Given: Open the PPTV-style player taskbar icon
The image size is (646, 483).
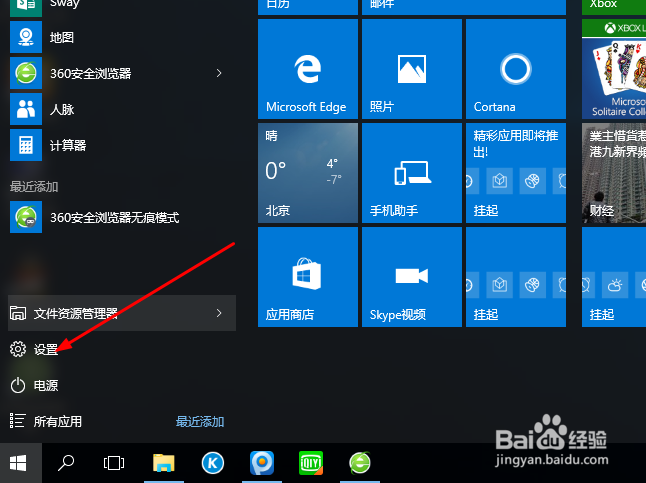Looking at the screenshot, I should [262, 463].
